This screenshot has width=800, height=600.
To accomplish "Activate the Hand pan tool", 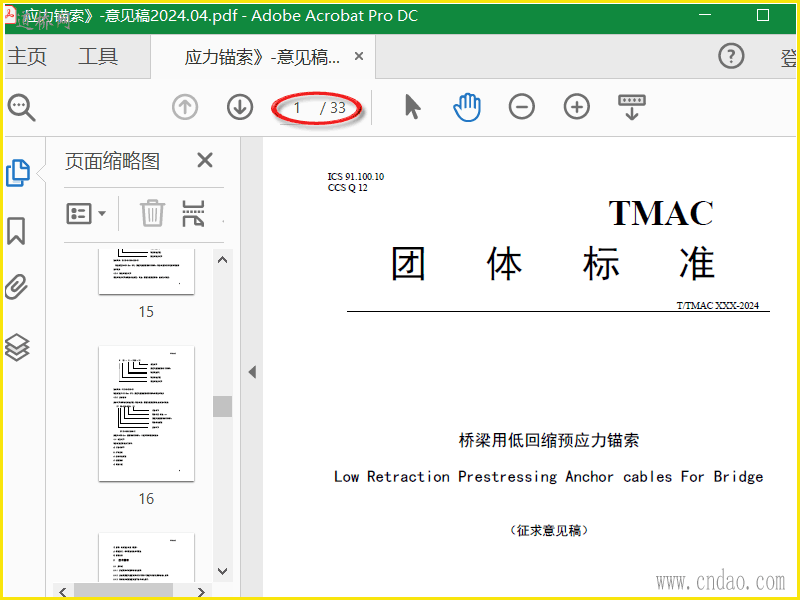I will [x=467, y=107].
